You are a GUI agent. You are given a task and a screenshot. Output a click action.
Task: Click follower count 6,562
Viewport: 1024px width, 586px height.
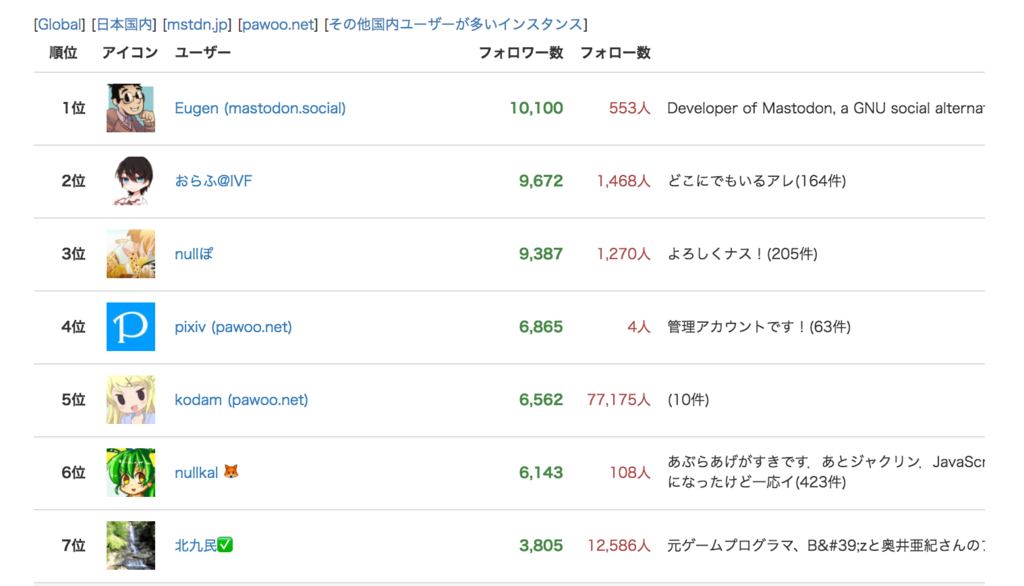point(541,399)
